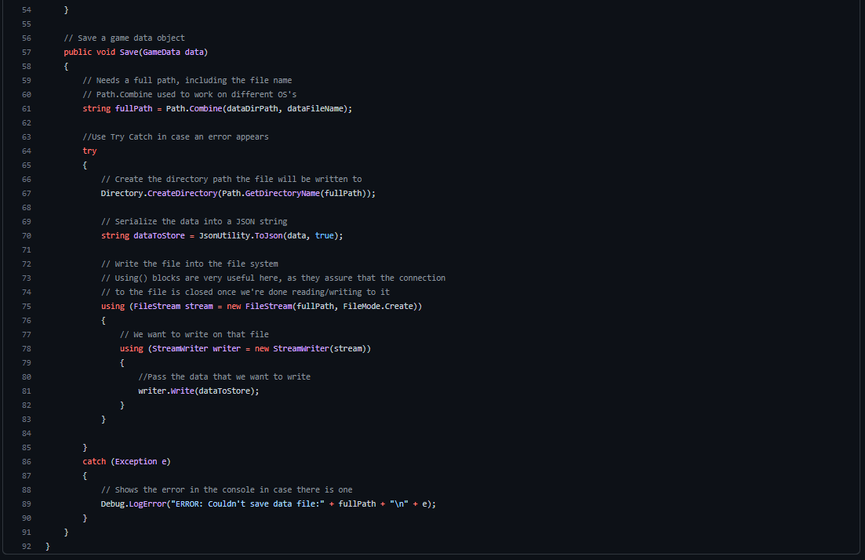This screenshot has width=865, height=560.
Task: Click CreateDirectory method call
Action: pos(182,194)
